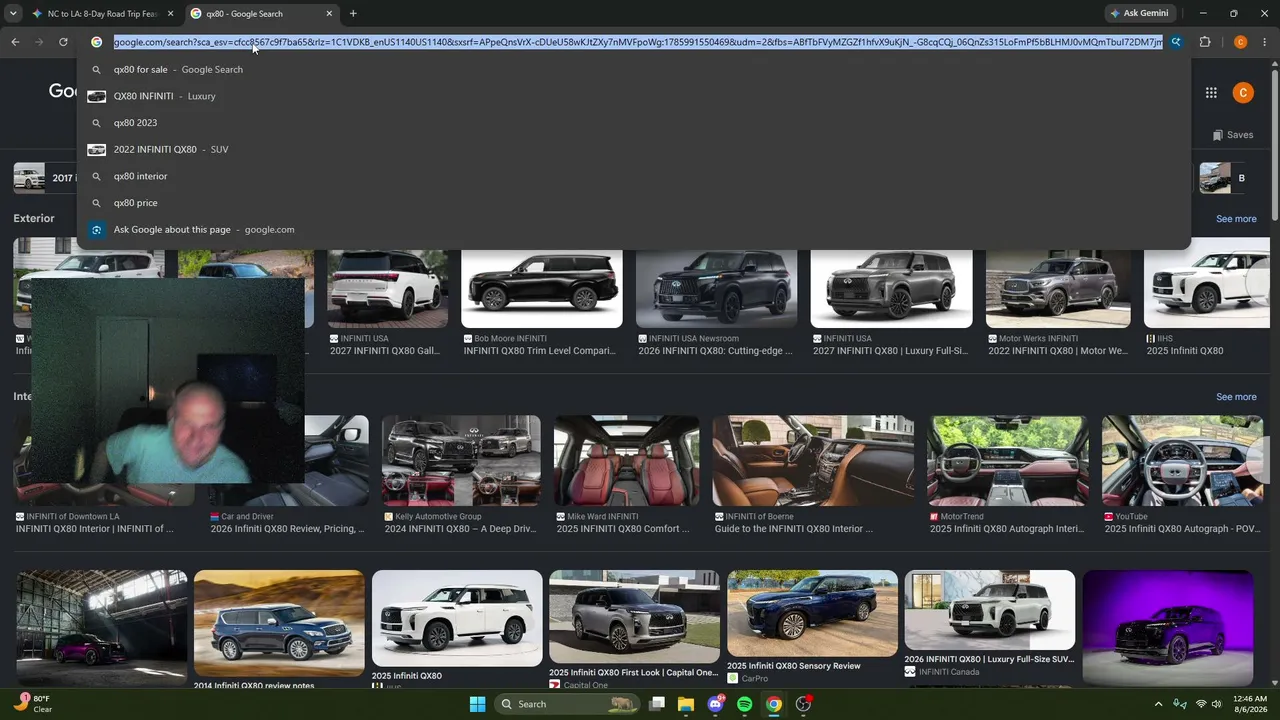Click 'See more' for Exterior section
The height and width of the screenshot is (720, 1280).
(x=1236, y=219)
